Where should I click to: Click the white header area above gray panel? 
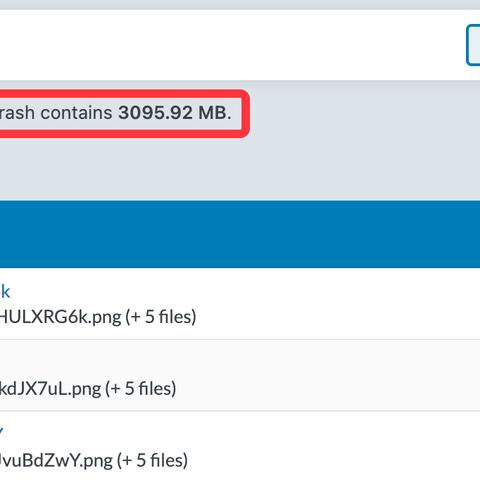(233, 45)
